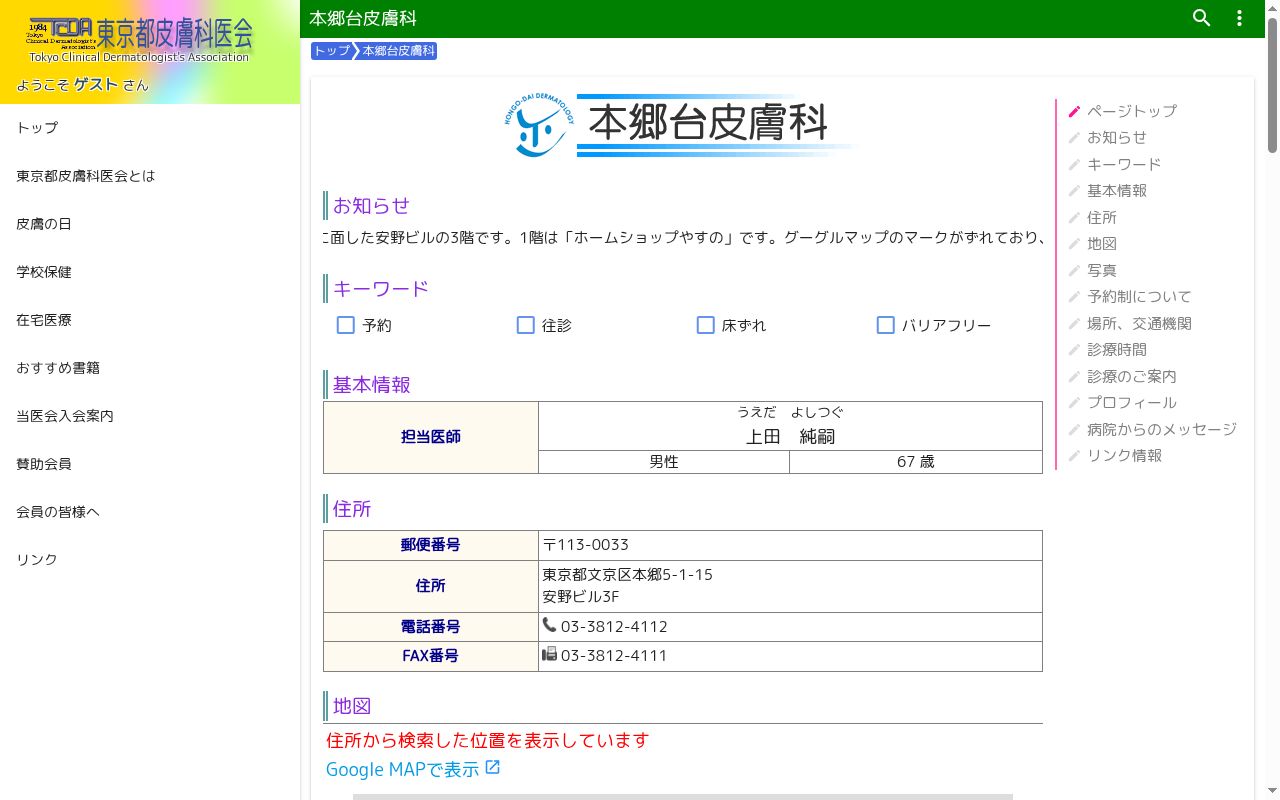Jump to 住所 in page contents
1280x800 pixels.
[1102, 217]
